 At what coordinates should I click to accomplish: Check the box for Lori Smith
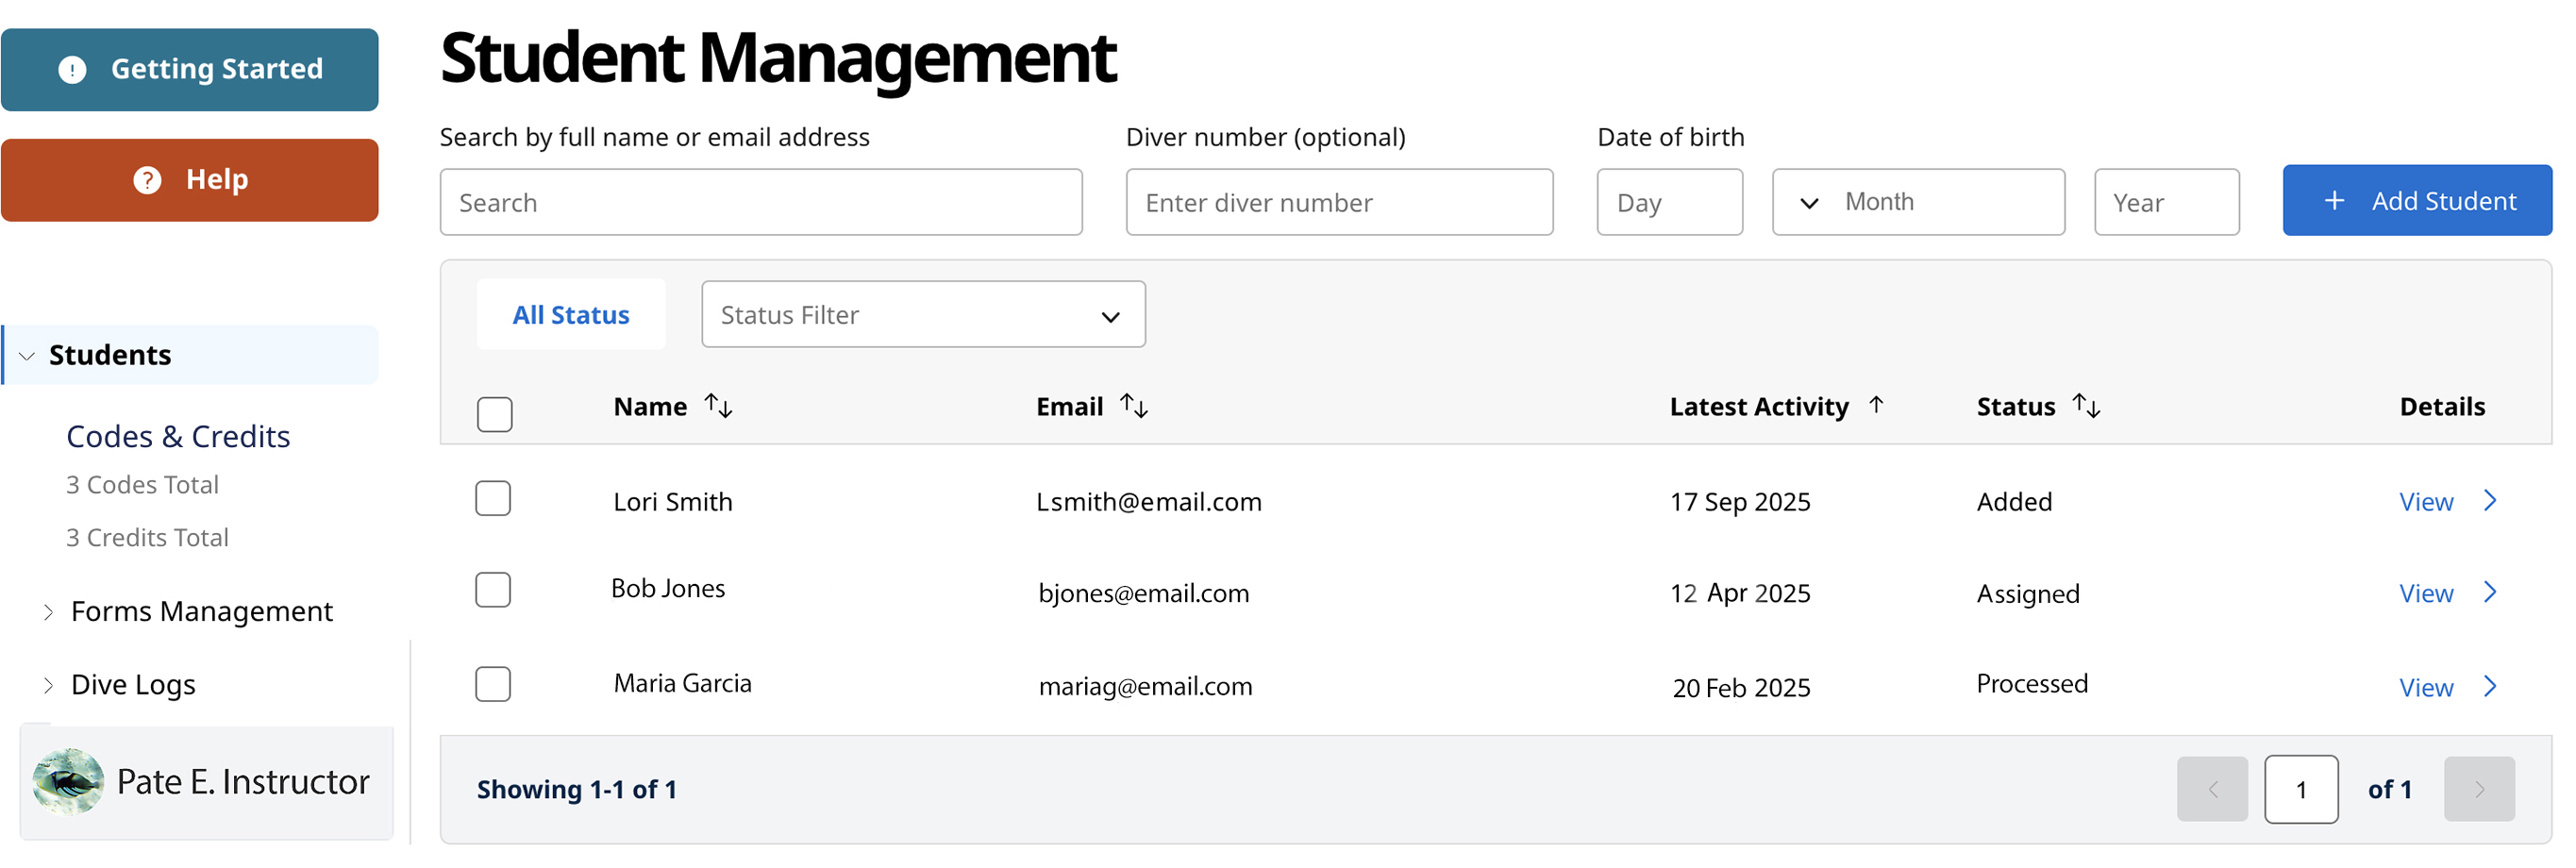click(x=493, y=499)
